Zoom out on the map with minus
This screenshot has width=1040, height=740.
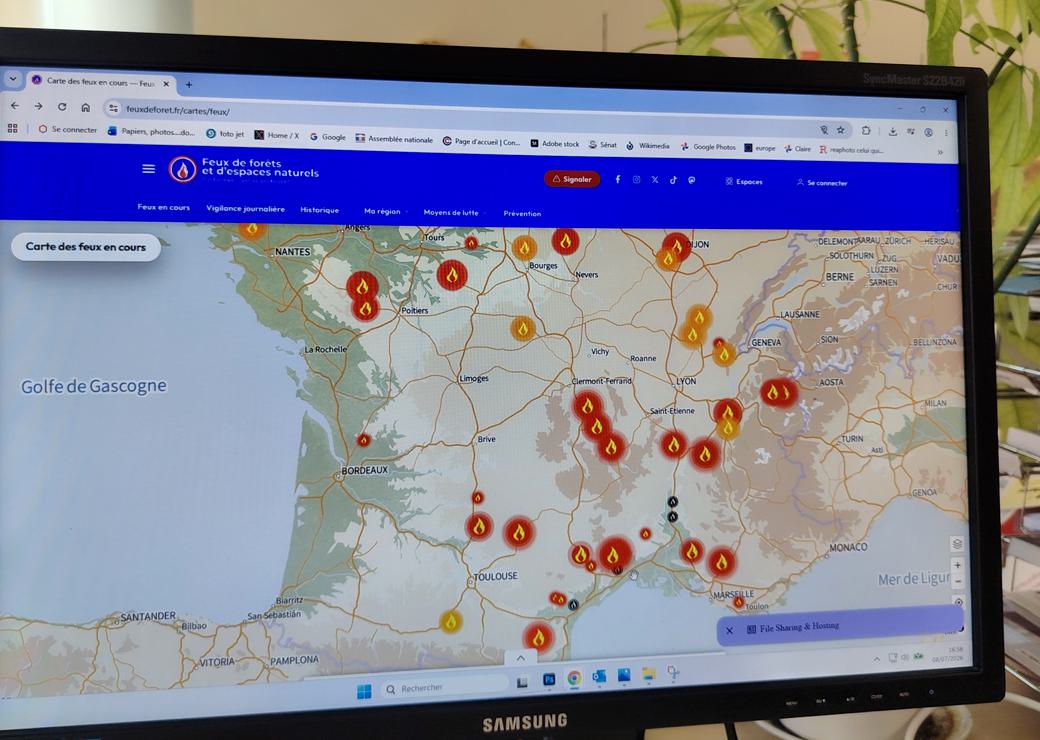click(958, 582)
